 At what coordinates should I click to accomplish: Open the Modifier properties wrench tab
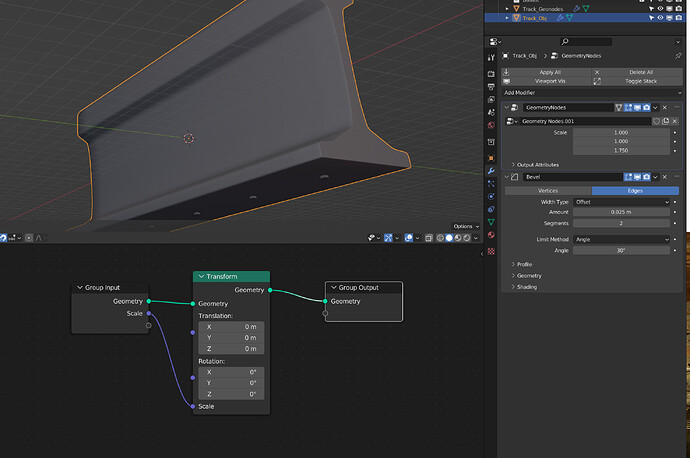coord(491,171)
